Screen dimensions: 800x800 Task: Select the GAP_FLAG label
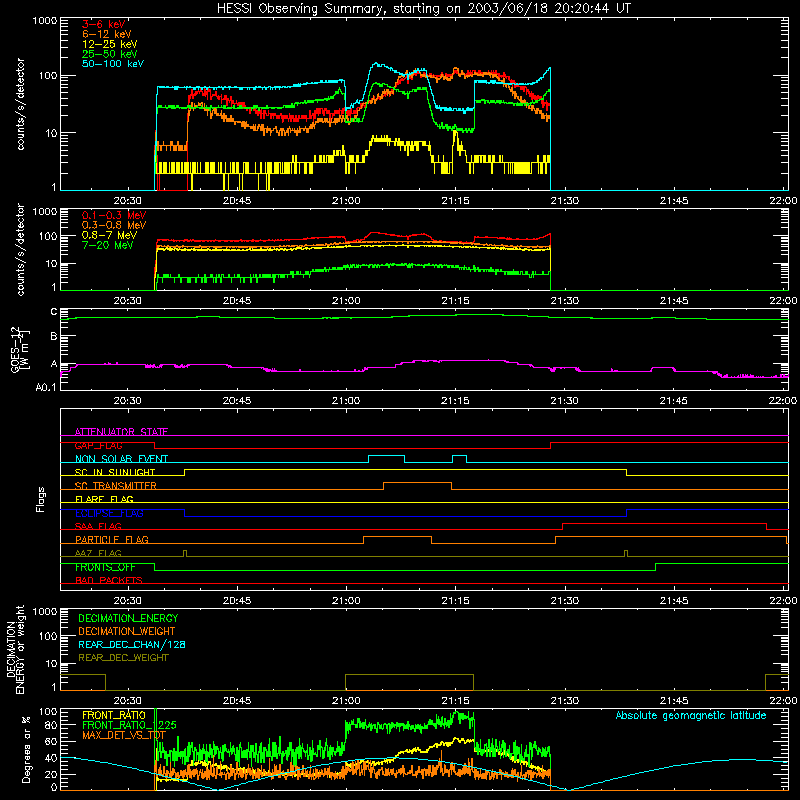click(x=99, y=445)
